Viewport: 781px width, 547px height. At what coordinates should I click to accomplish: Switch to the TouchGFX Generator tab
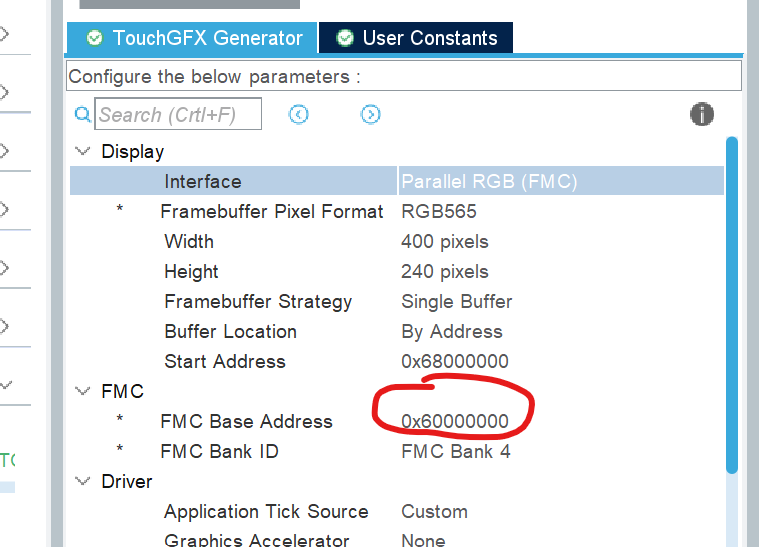192,38
